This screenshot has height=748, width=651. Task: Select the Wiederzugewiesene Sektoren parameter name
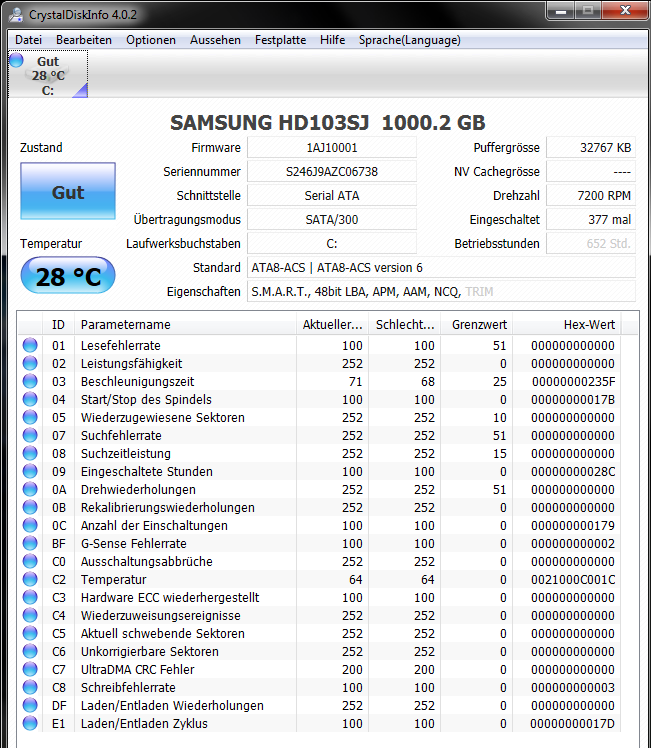click(163, 417)
